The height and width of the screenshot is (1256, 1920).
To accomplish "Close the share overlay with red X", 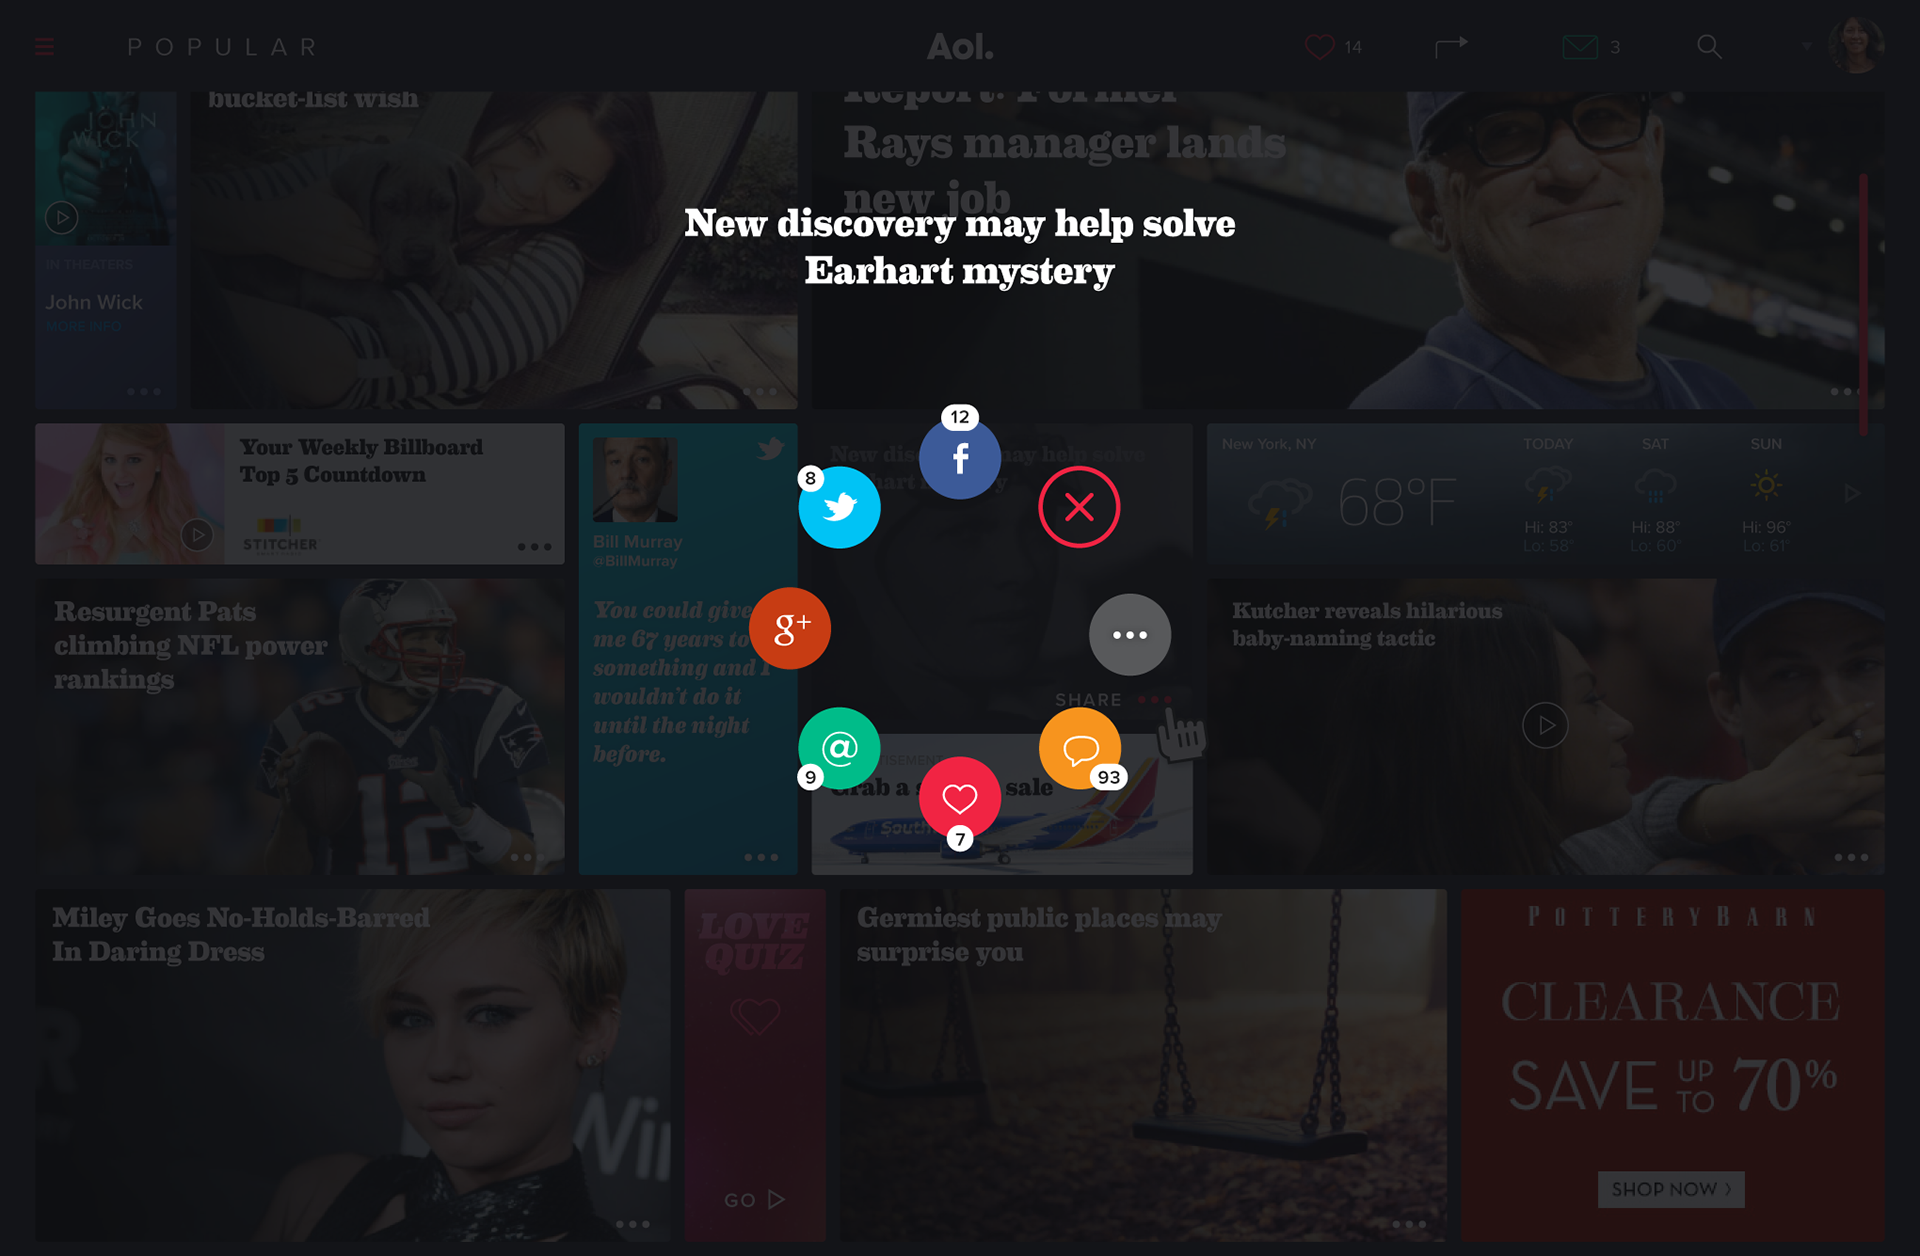I will pos(1079,507).
